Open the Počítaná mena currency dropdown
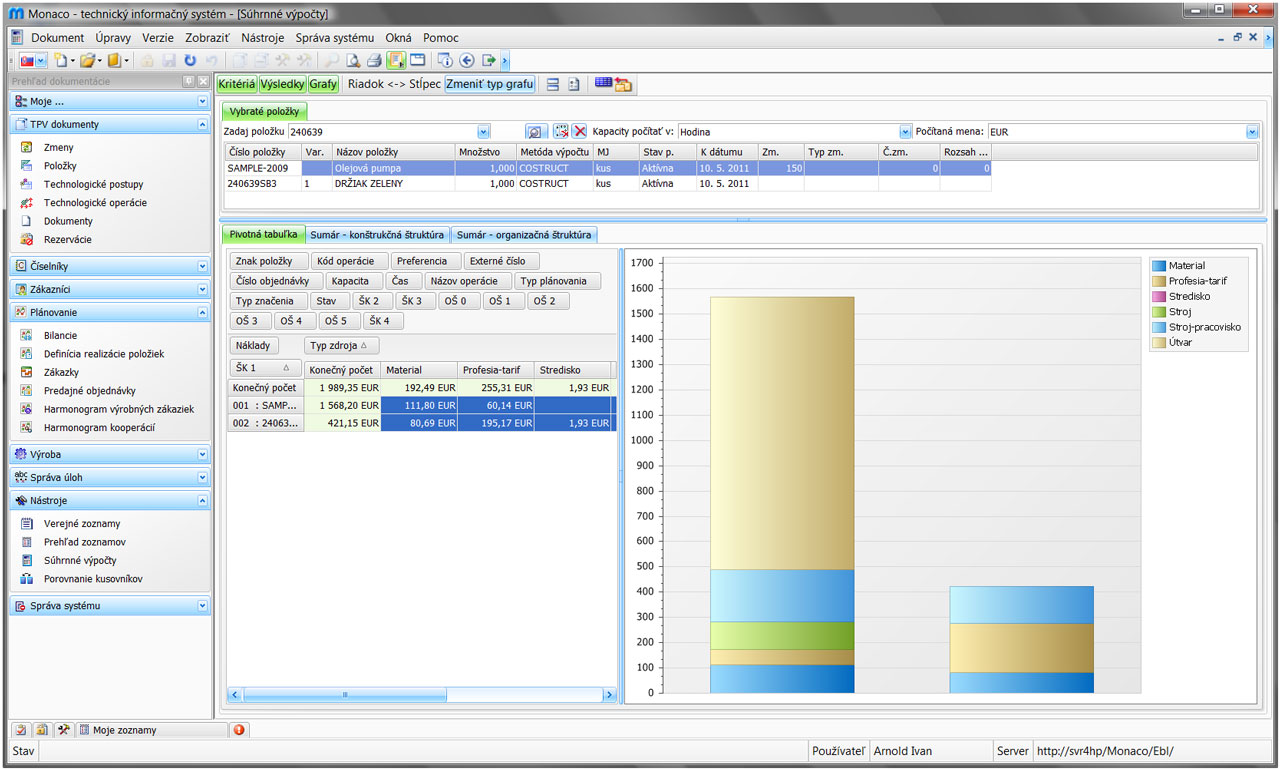Viewport: 1280px width, 770px height. point(1252,132)
